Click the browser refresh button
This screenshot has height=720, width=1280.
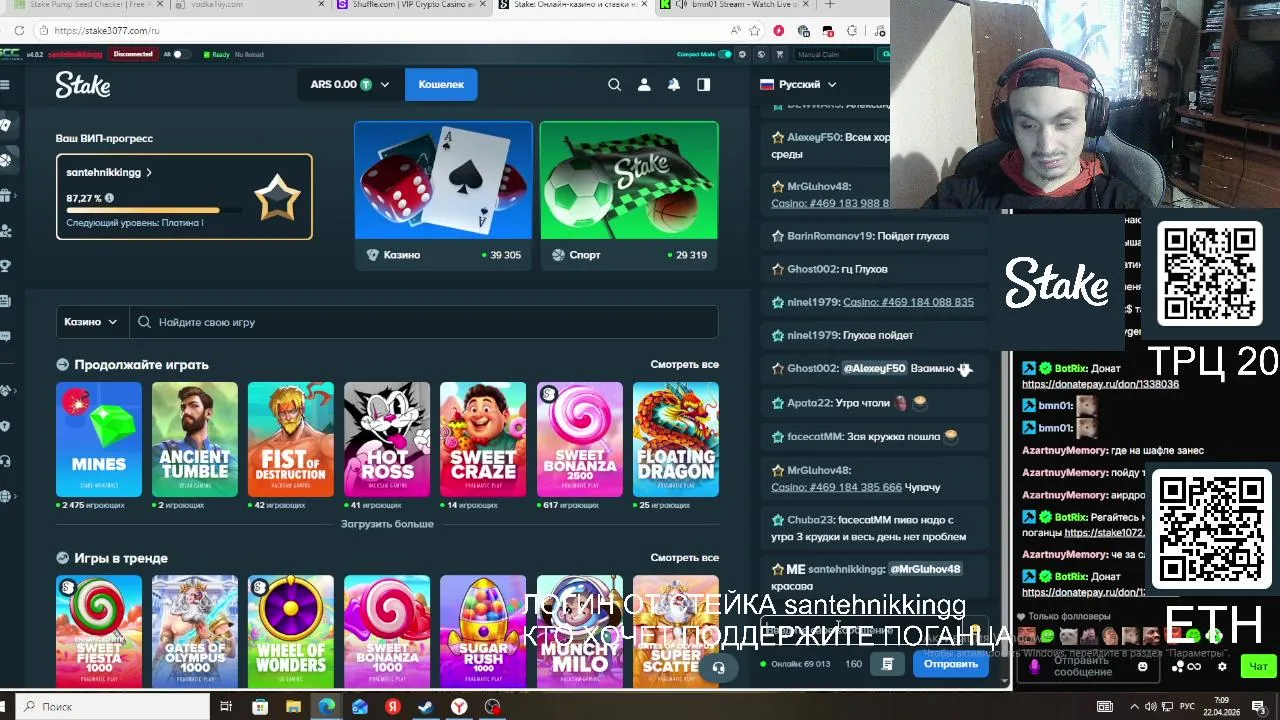19,31
